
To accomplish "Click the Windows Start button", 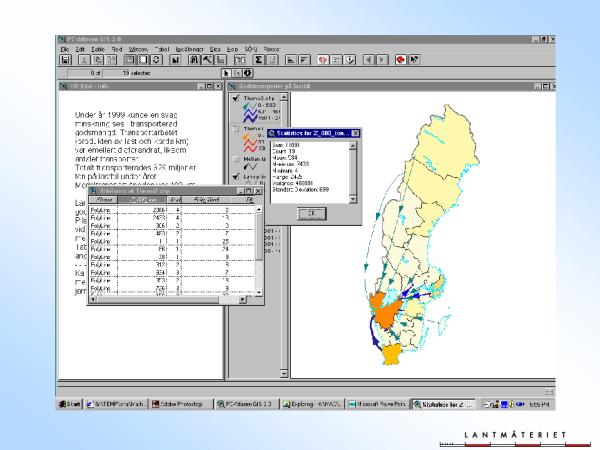I will (69, 404).
